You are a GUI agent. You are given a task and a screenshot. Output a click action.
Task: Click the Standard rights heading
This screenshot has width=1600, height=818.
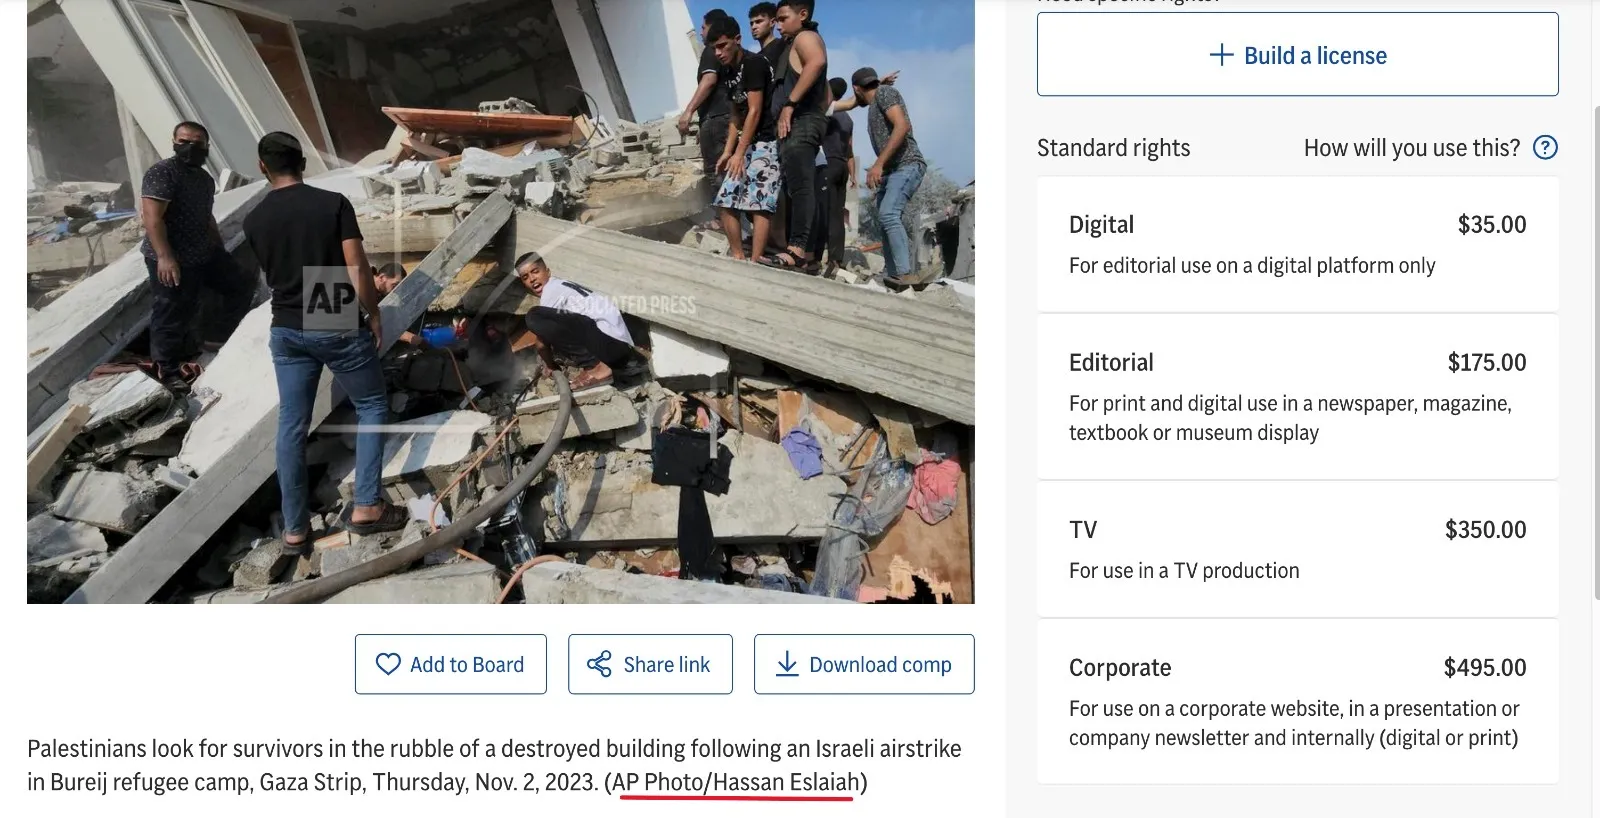[1113, 148]
